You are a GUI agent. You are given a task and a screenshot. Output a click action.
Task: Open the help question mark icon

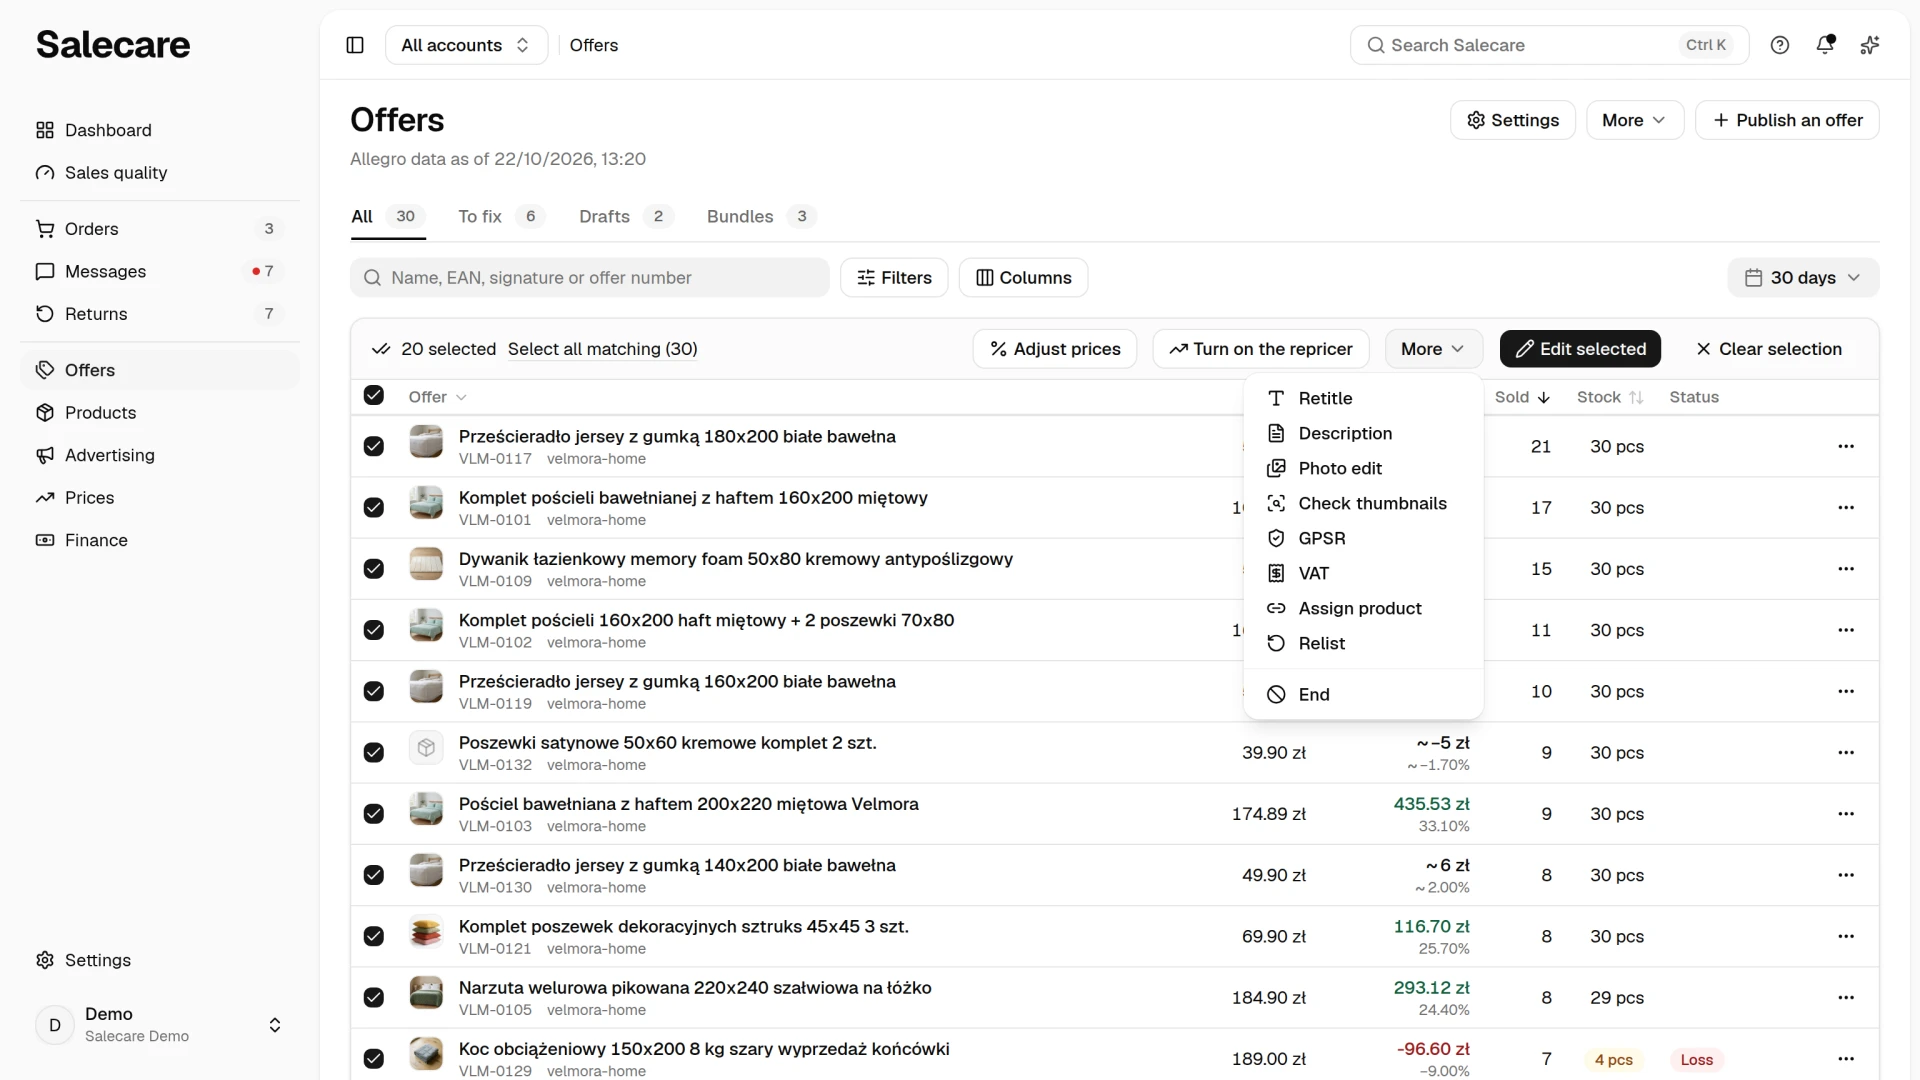click(x=1780, y=45)
